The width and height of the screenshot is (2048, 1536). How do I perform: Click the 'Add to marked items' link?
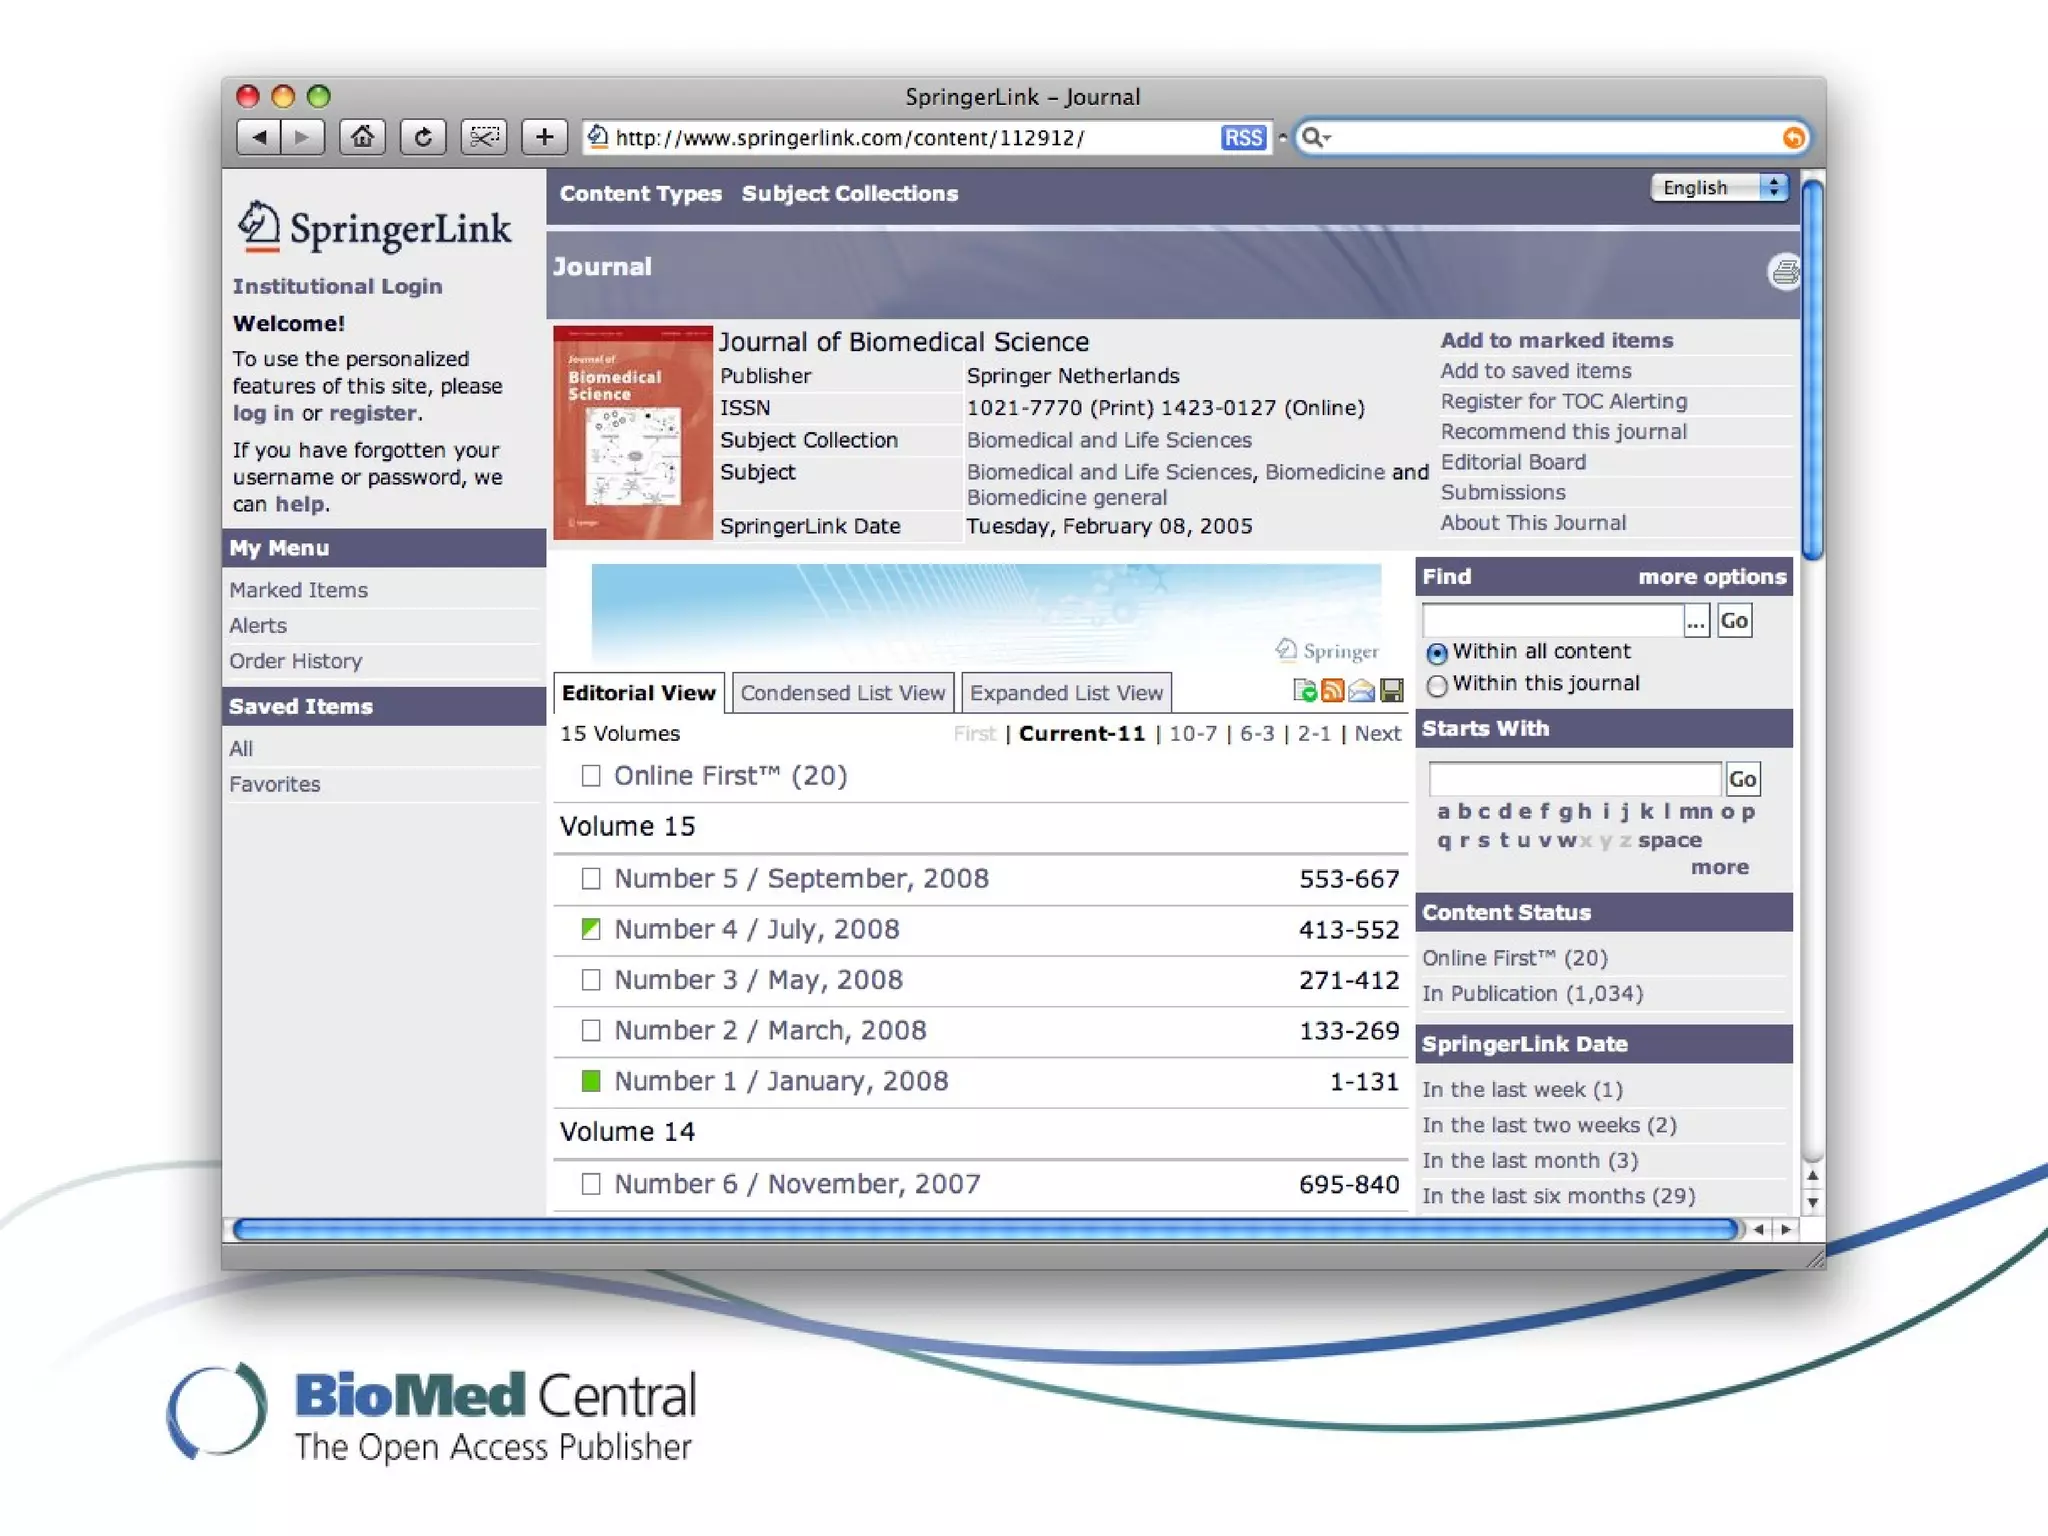1556,340
